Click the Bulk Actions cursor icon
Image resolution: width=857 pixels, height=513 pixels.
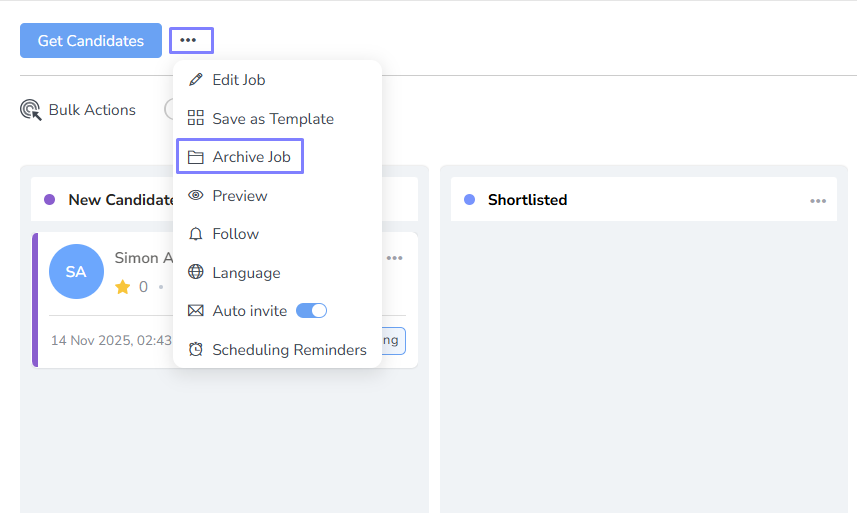point(31,110)
